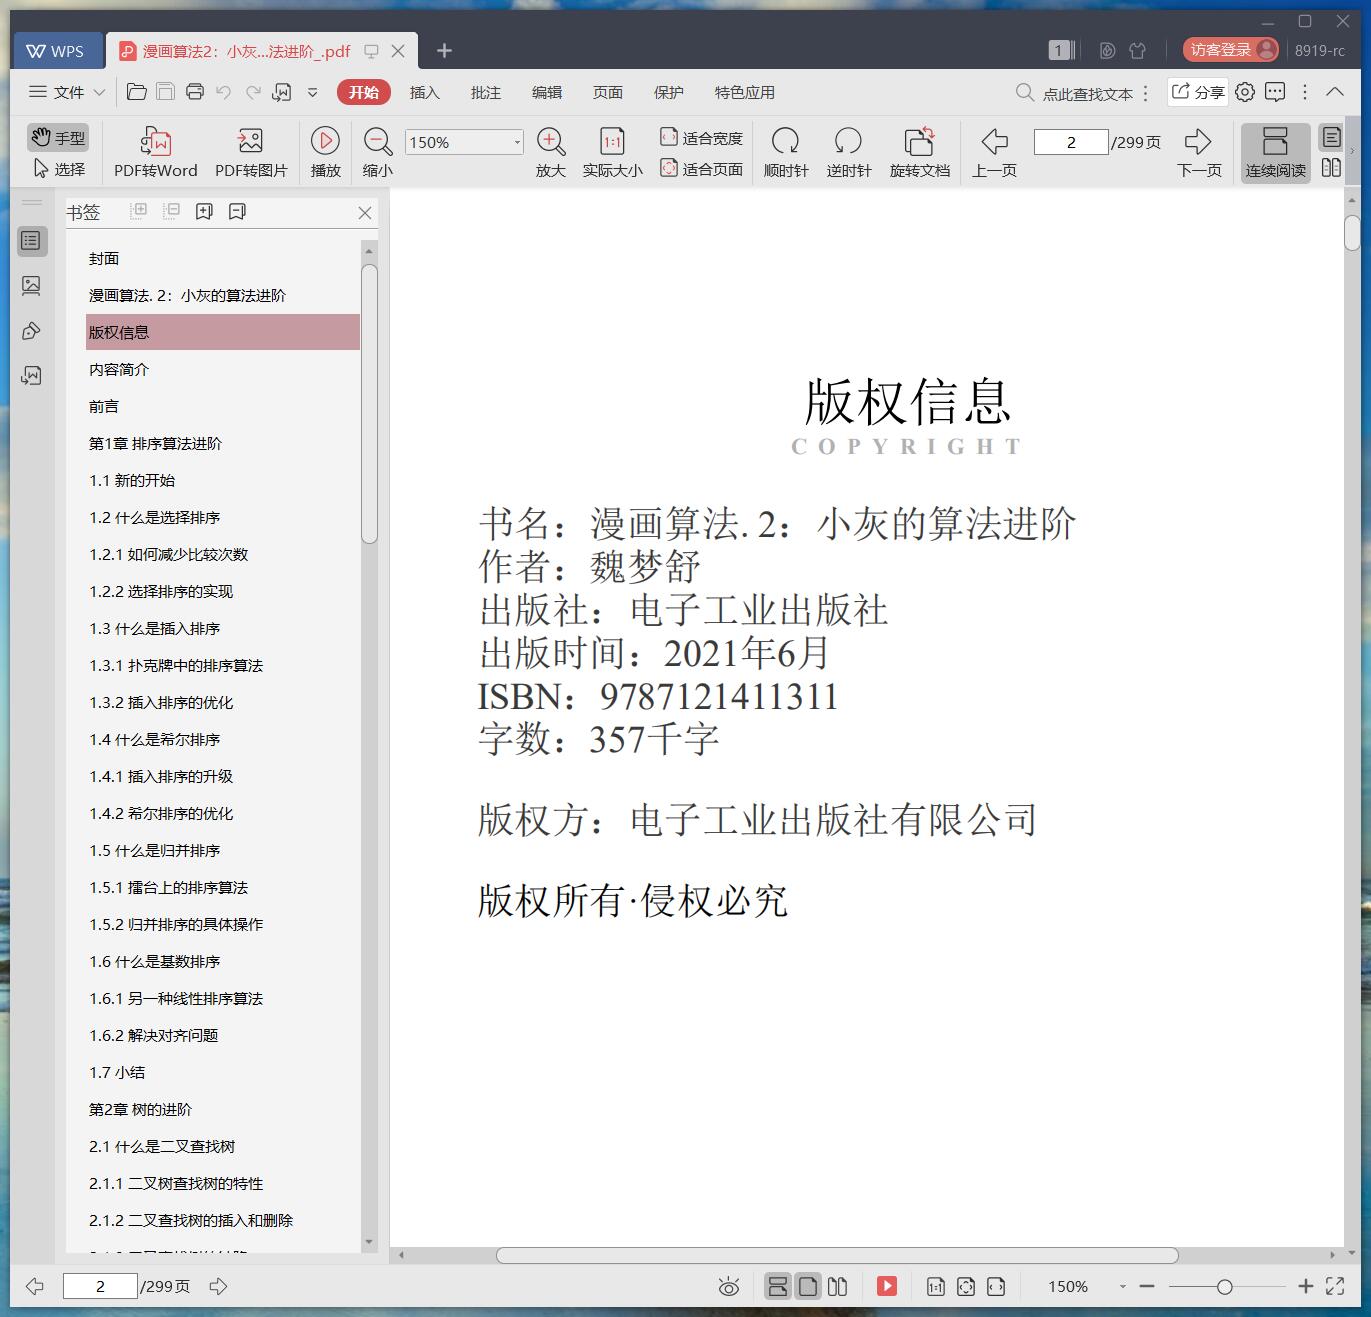The width and height of the screenshot is (1371, 1317).
Task: Select bookmark 1.6.2 解决对齐问题
Action: pyautogui.click(x=153, y=1036)
